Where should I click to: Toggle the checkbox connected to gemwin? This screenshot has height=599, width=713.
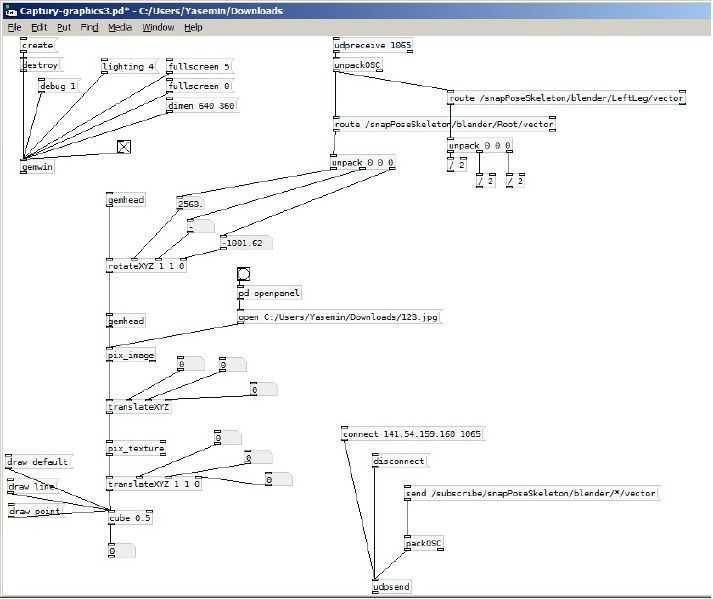pos(124,147)
